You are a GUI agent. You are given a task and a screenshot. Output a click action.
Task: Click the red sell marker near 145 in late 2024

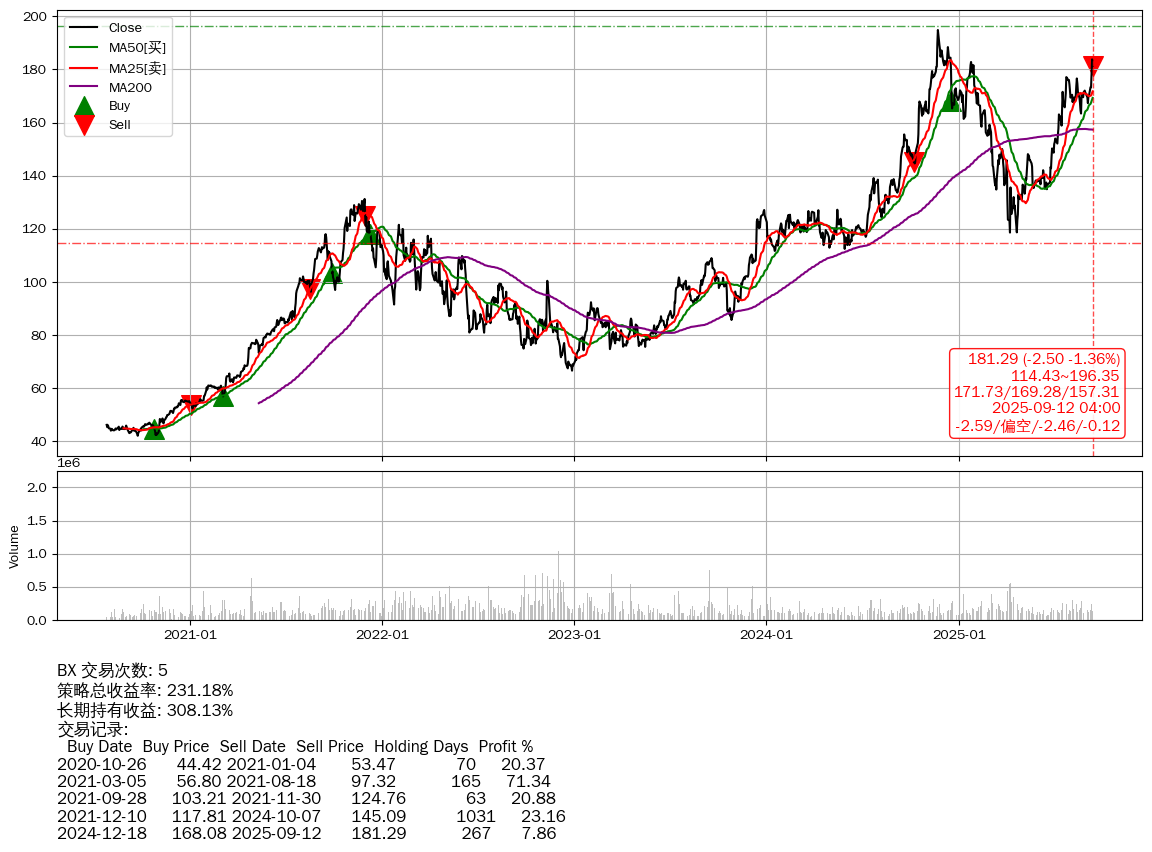tap(914, 161)
